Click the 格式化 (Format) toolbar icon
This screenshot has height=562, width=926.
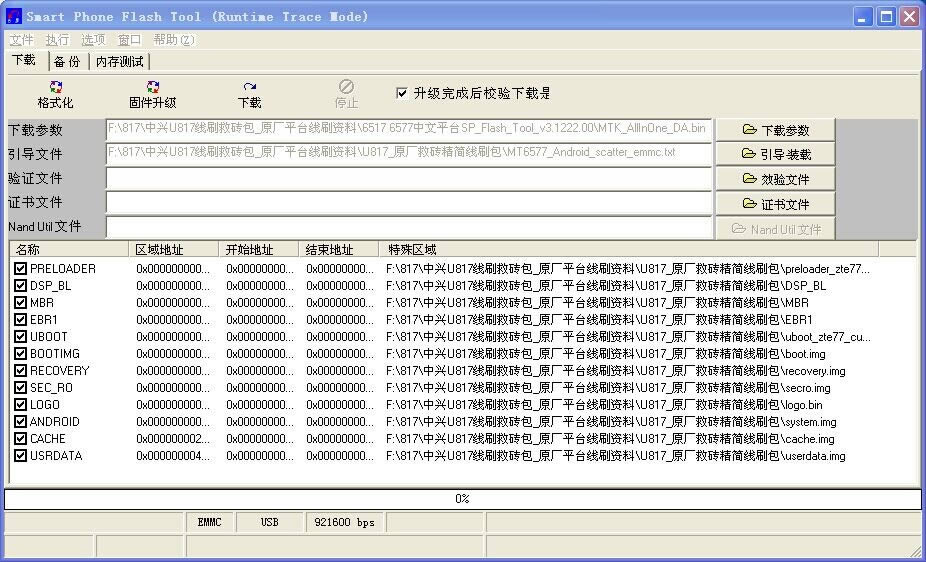[55, 88]
